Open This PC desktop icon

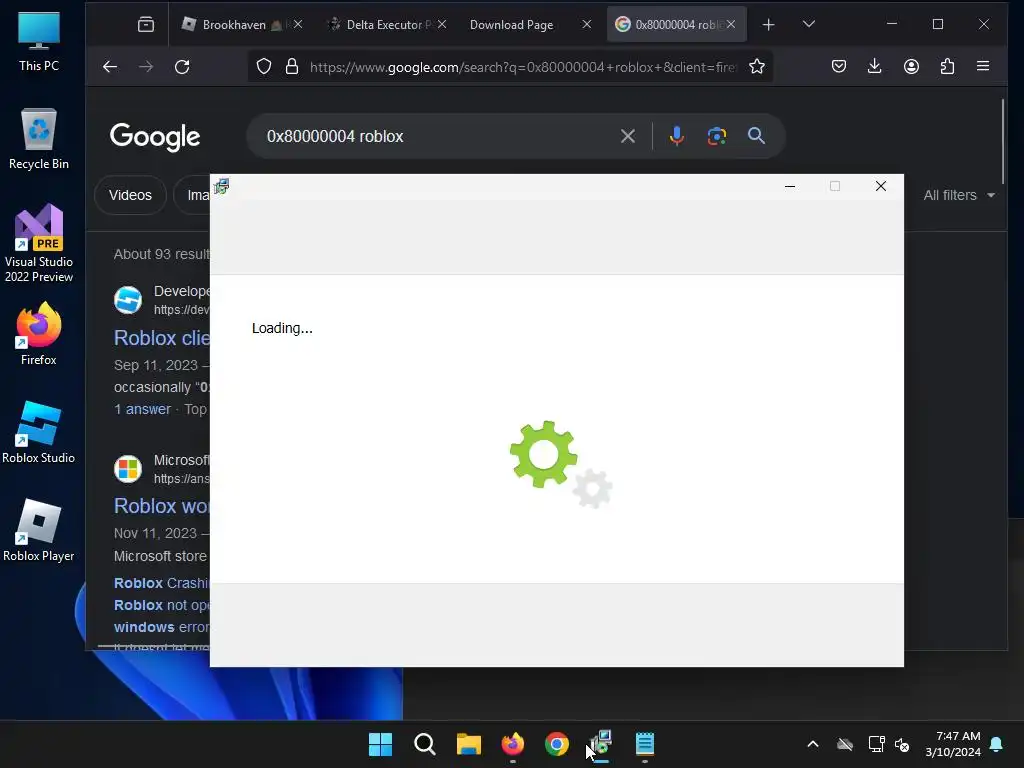[39, 40]
